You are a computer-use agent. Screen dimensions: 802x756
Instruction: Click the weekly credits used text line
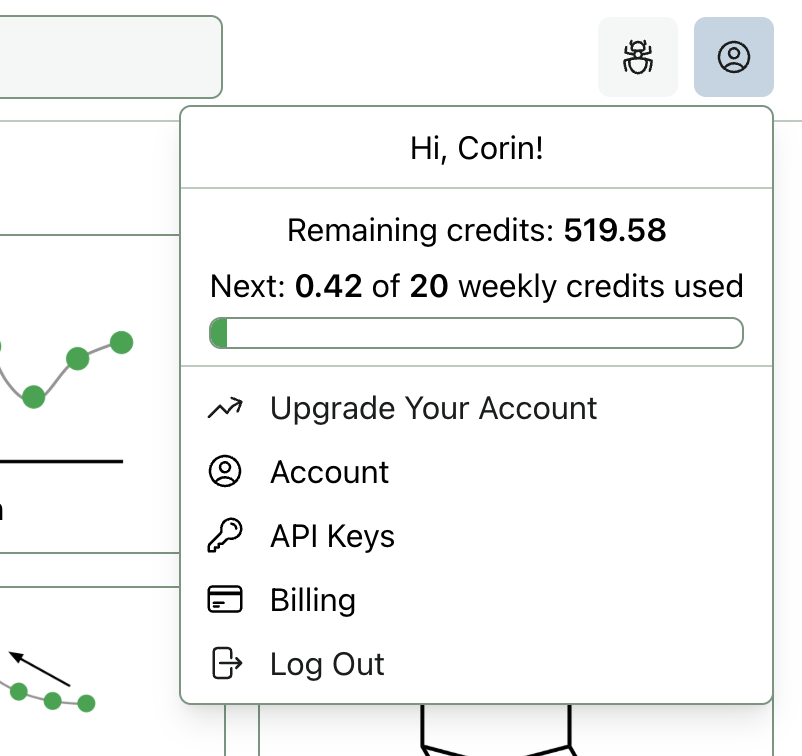pos(476,287)
